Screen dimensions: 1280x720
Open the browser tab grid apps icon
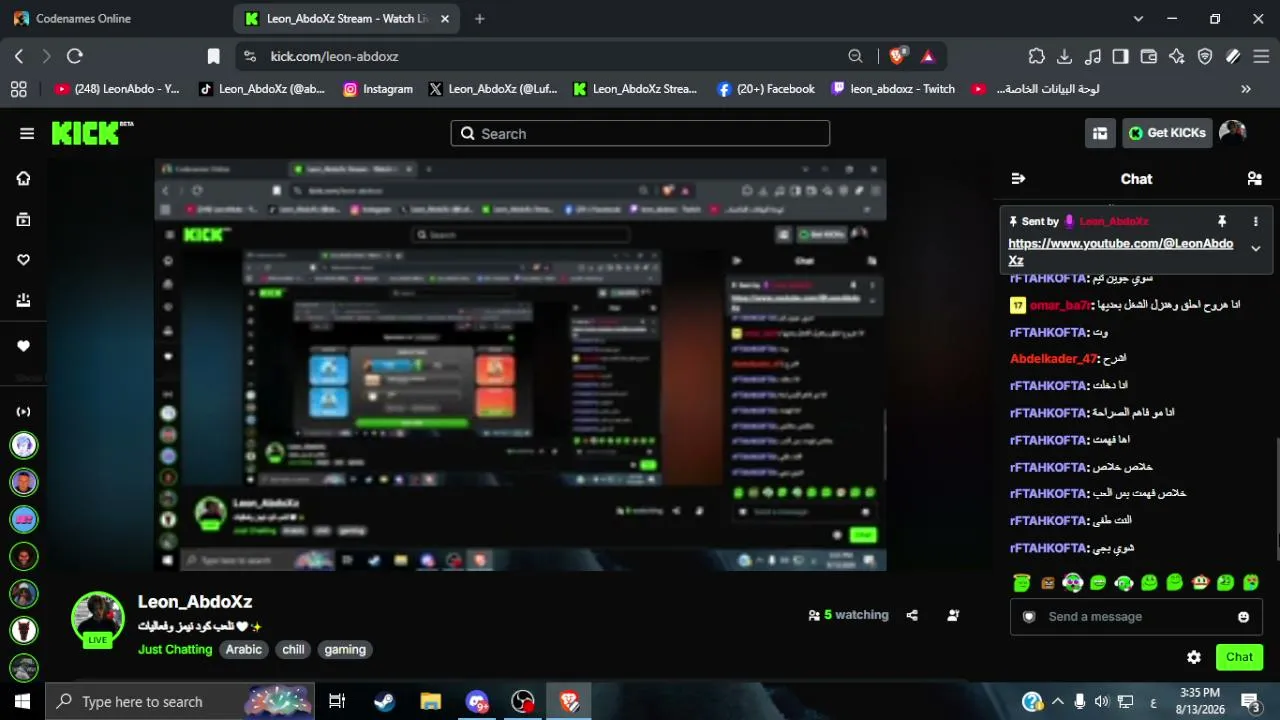pyautogui.click(x=18, y=89)
